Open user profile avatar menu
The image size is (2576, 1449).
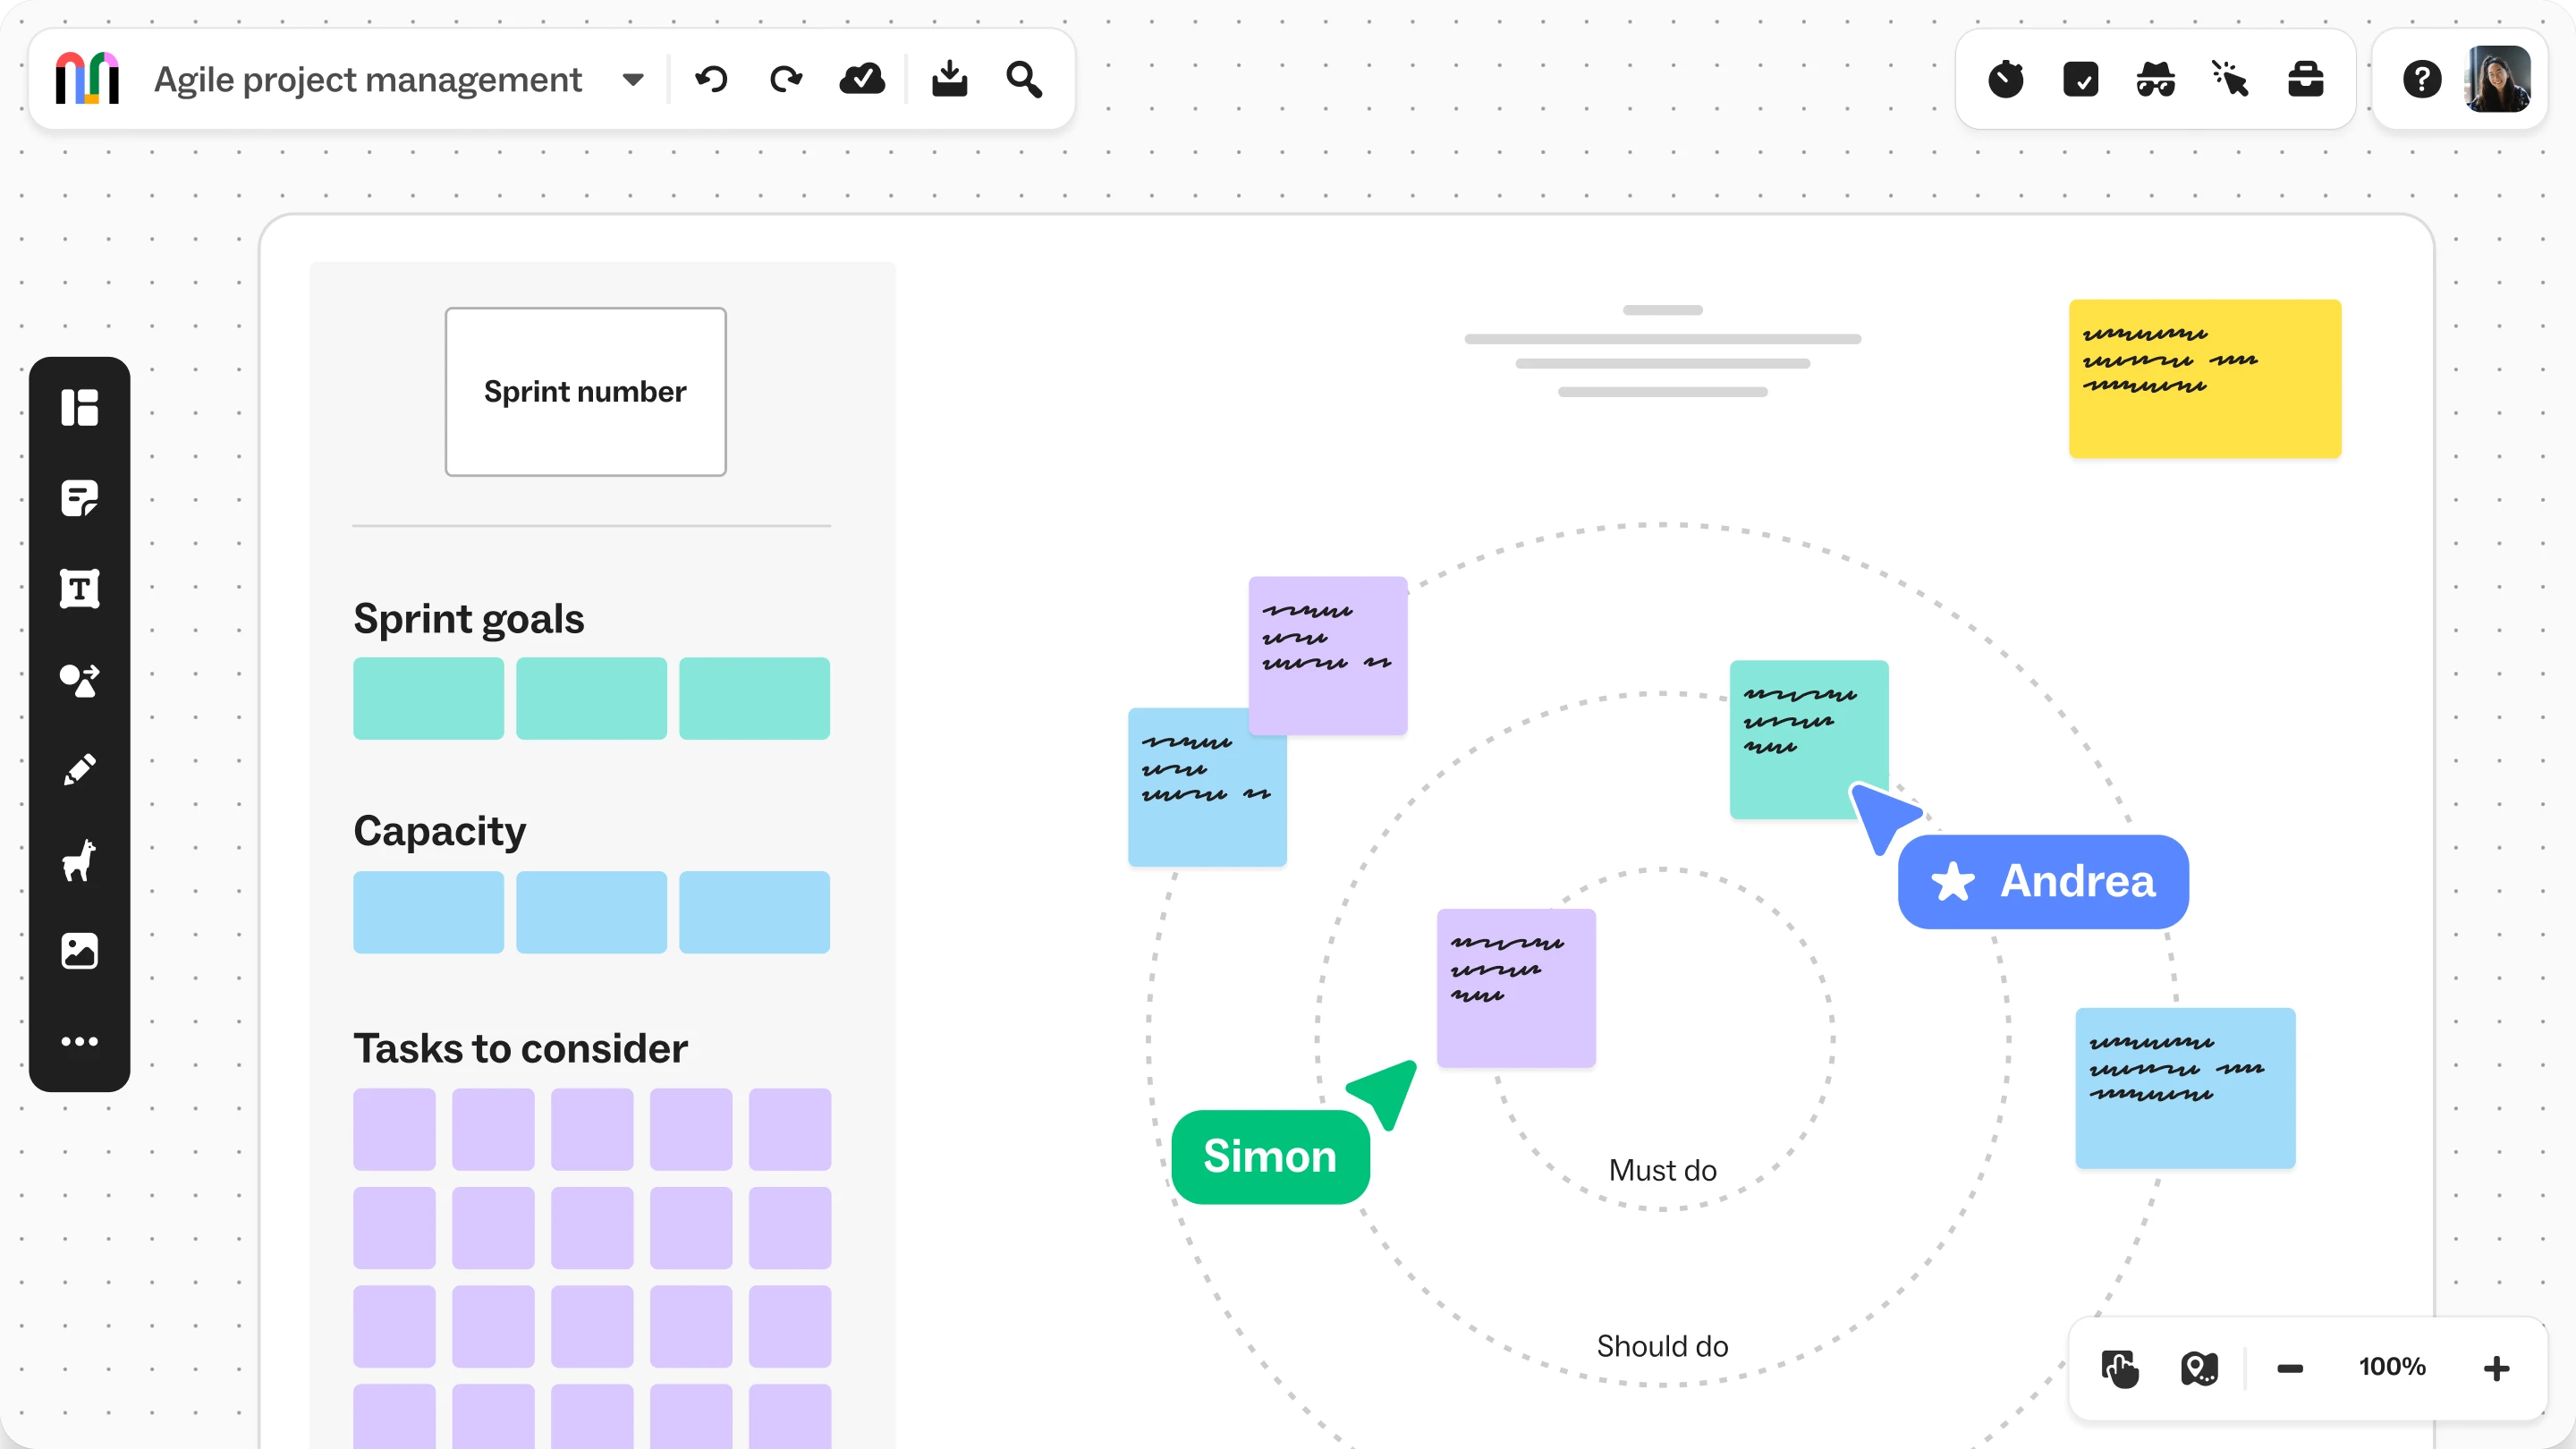coord(2497,79)
